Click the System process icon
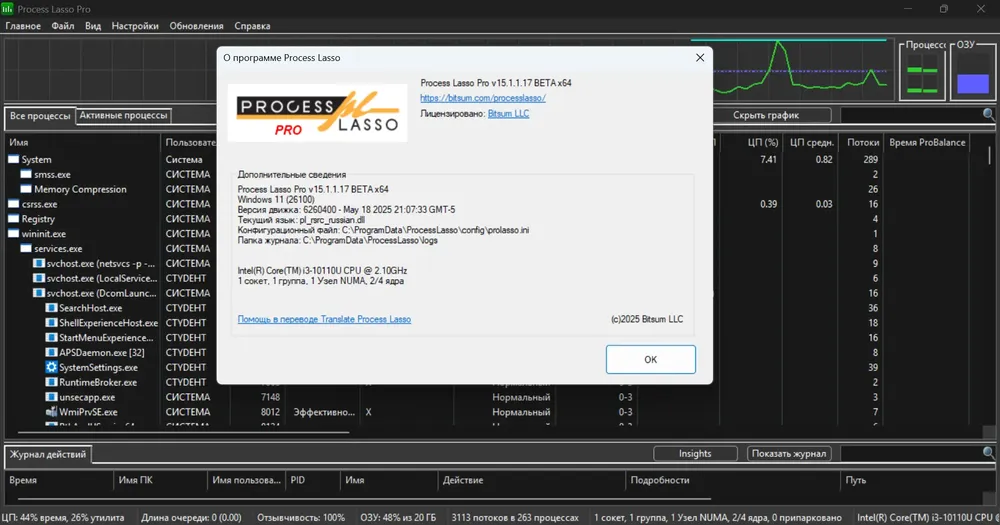The width and height of the screenshot is (1000, 525). tap(13, 159)
